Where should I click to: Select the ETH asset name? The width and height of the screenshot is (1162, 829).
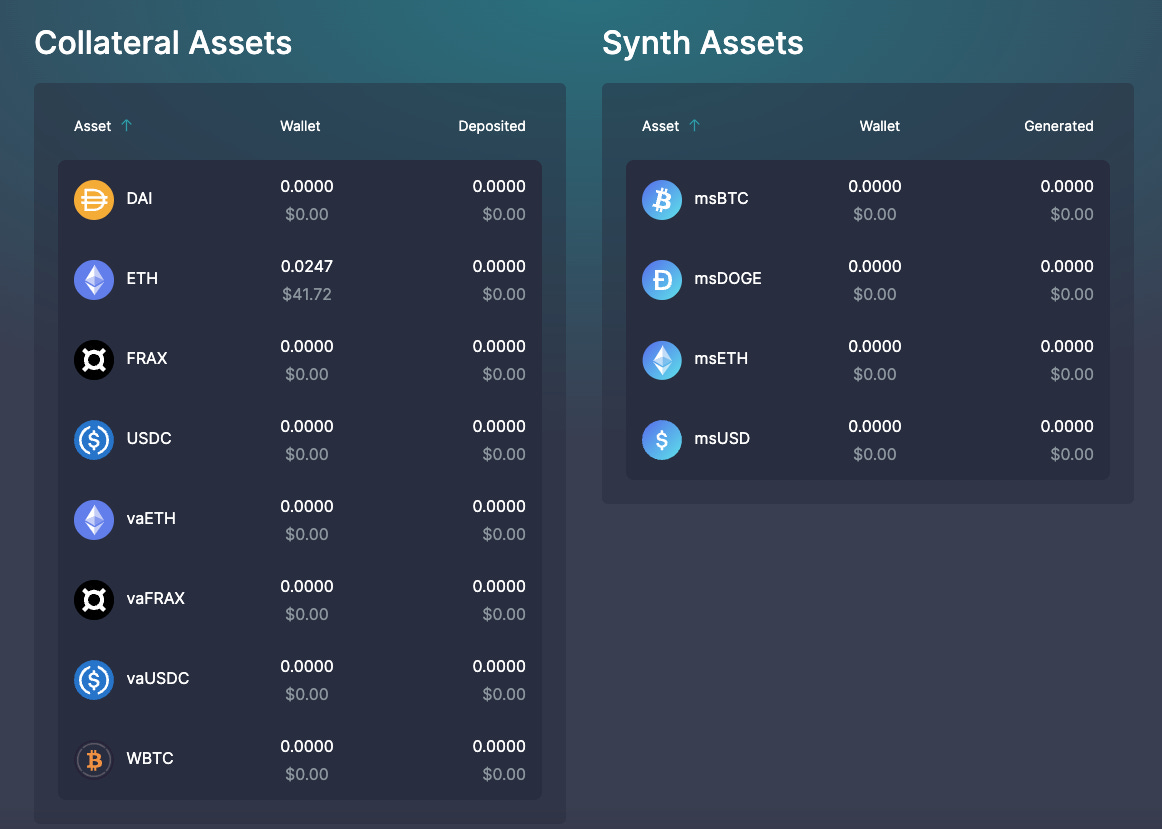point(142,279)
